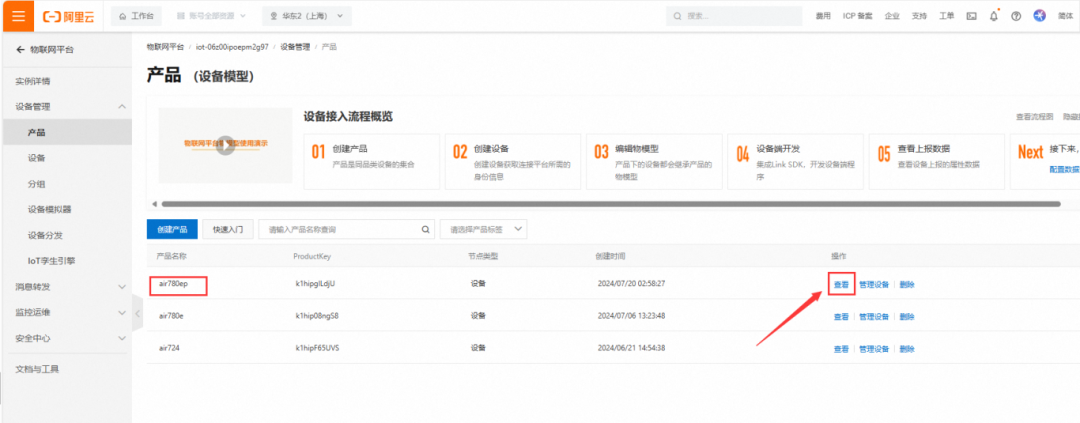Expand the 消息转发 sidebar section
Screen dimensions: 1080x423
[66, 287]
